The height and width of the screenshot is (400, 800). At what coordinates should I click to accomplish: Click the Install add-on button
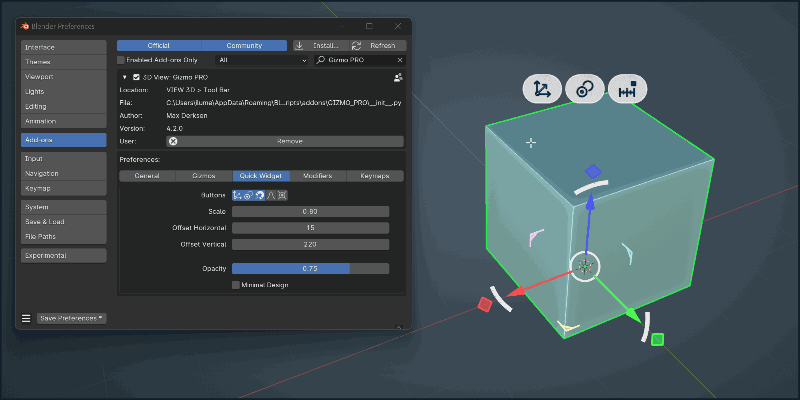[x=319, y=45]
